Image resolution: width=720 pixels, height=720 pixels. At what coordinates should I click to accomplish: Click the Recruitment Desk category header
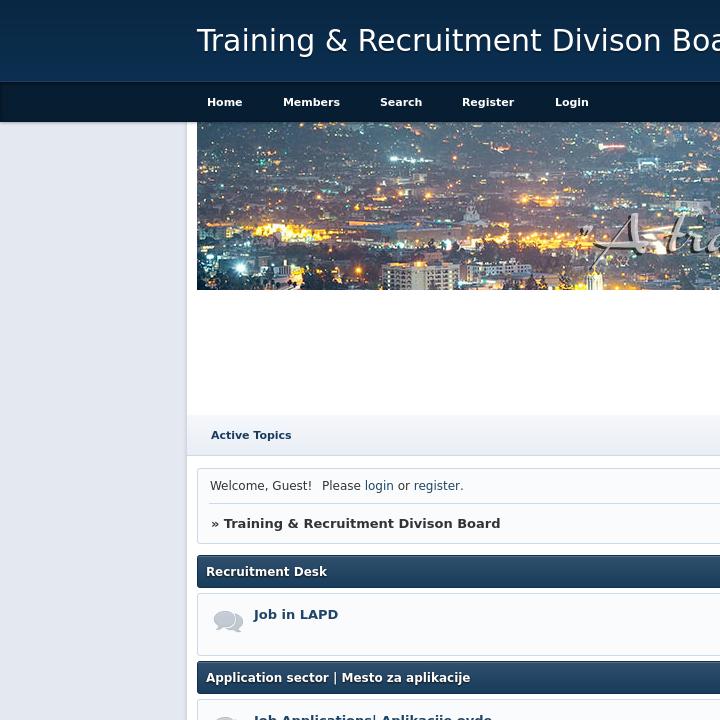coord(266,572)
